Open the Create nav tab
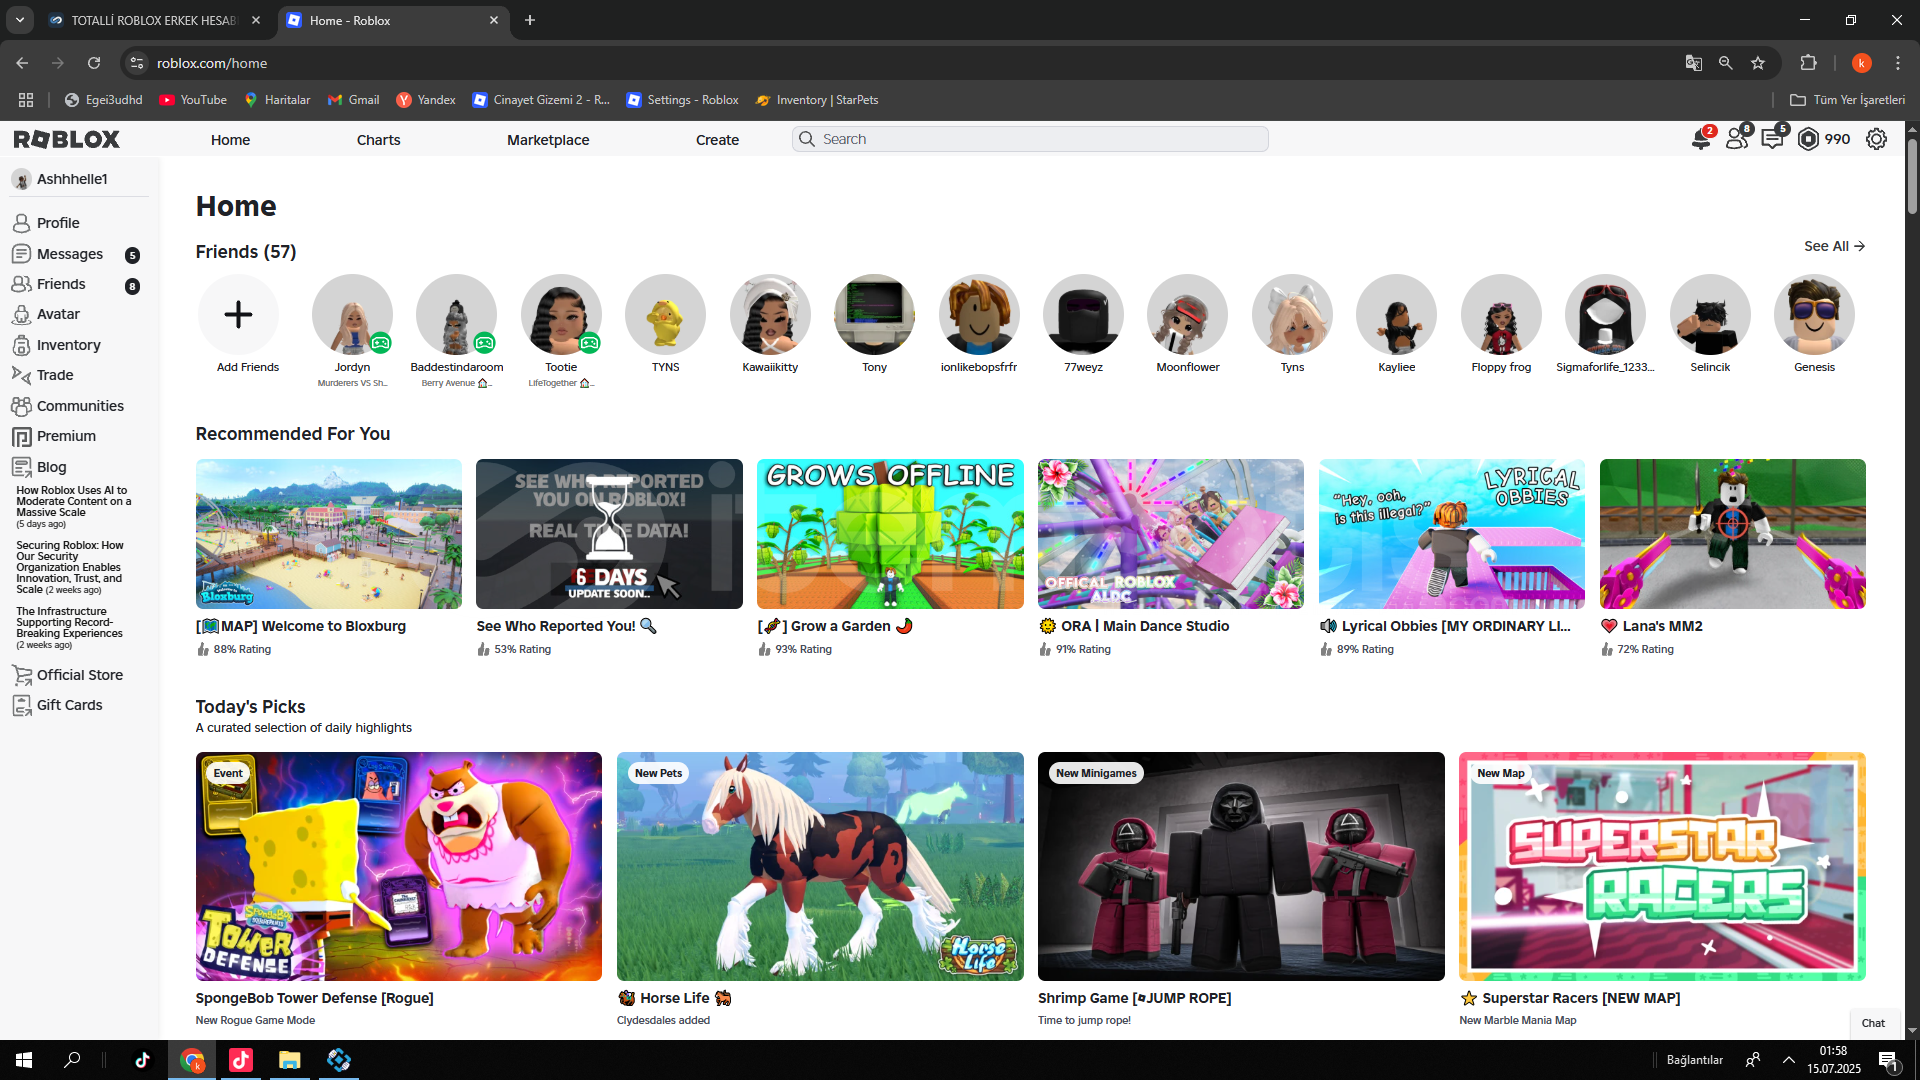This screenshot has height=1080, width=1920. coord(717,140)
